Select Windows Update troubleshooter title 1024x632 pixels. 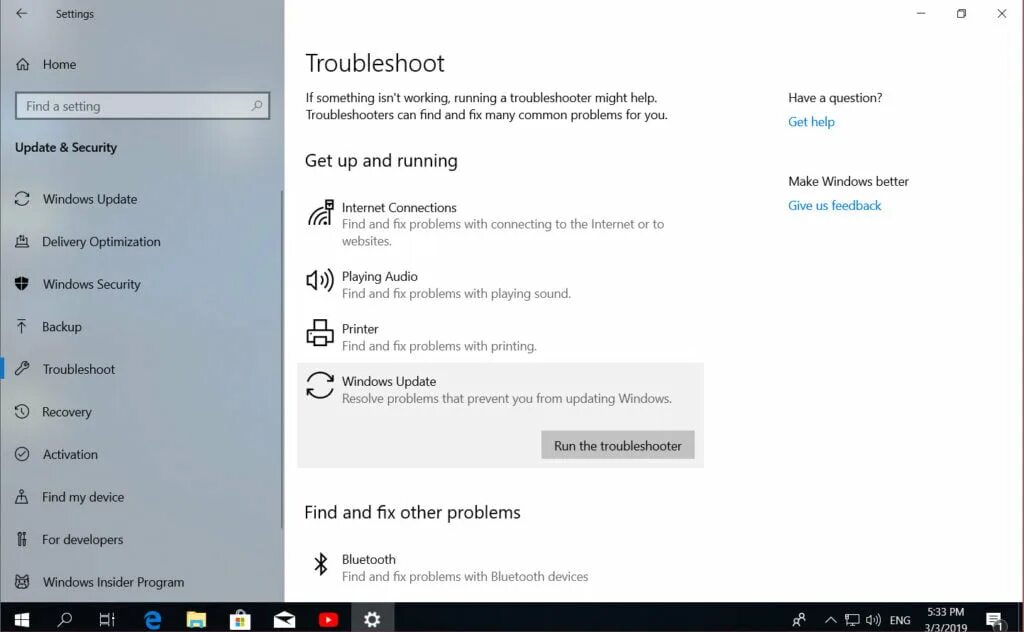[389, 381]
